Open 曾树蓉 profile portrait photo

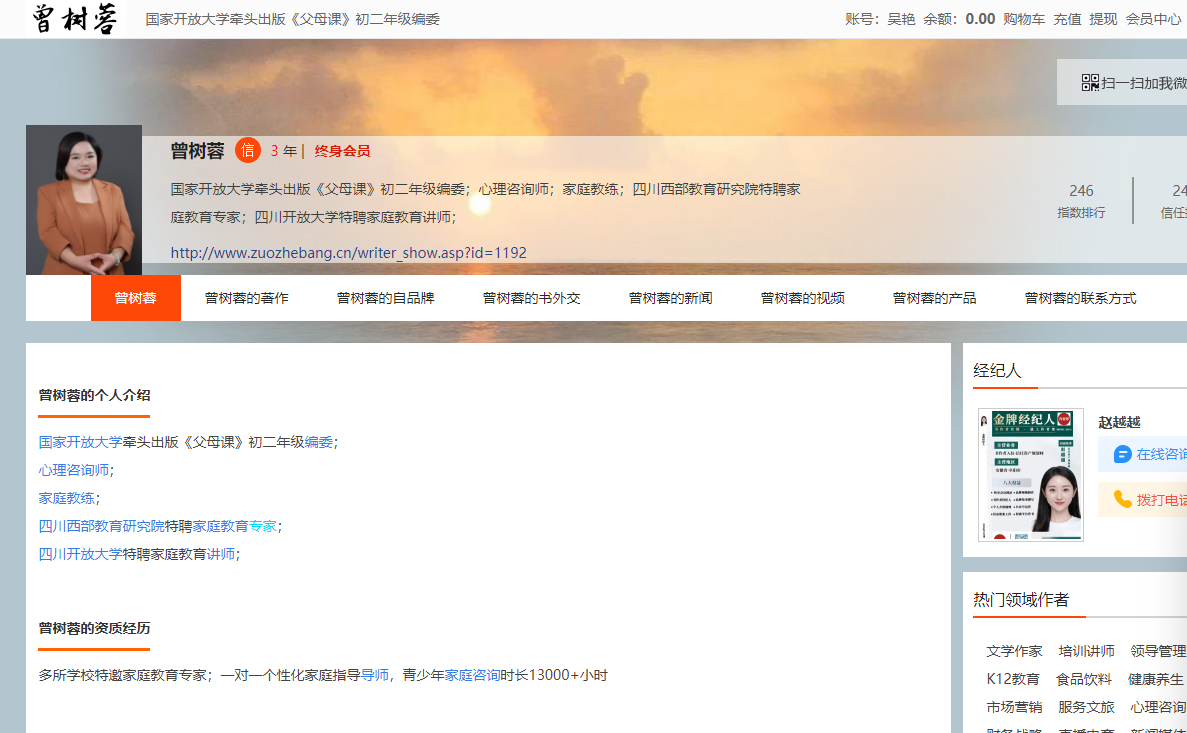click(x=84, y=200)
